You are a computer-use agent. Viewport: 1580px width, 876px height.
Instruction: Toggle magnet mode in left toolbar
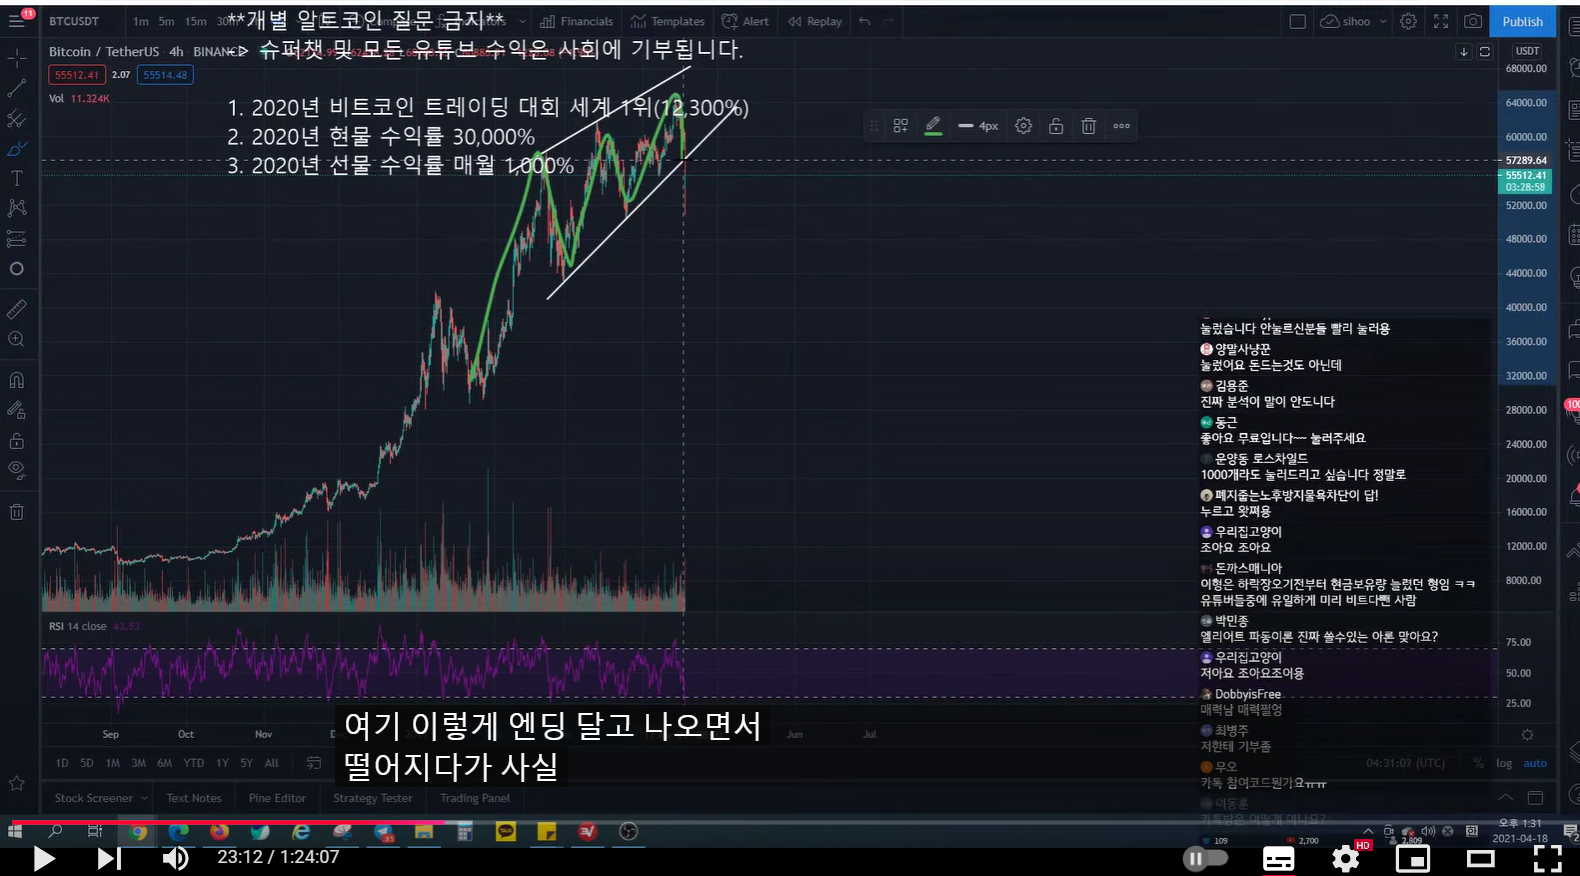(17, 380)
